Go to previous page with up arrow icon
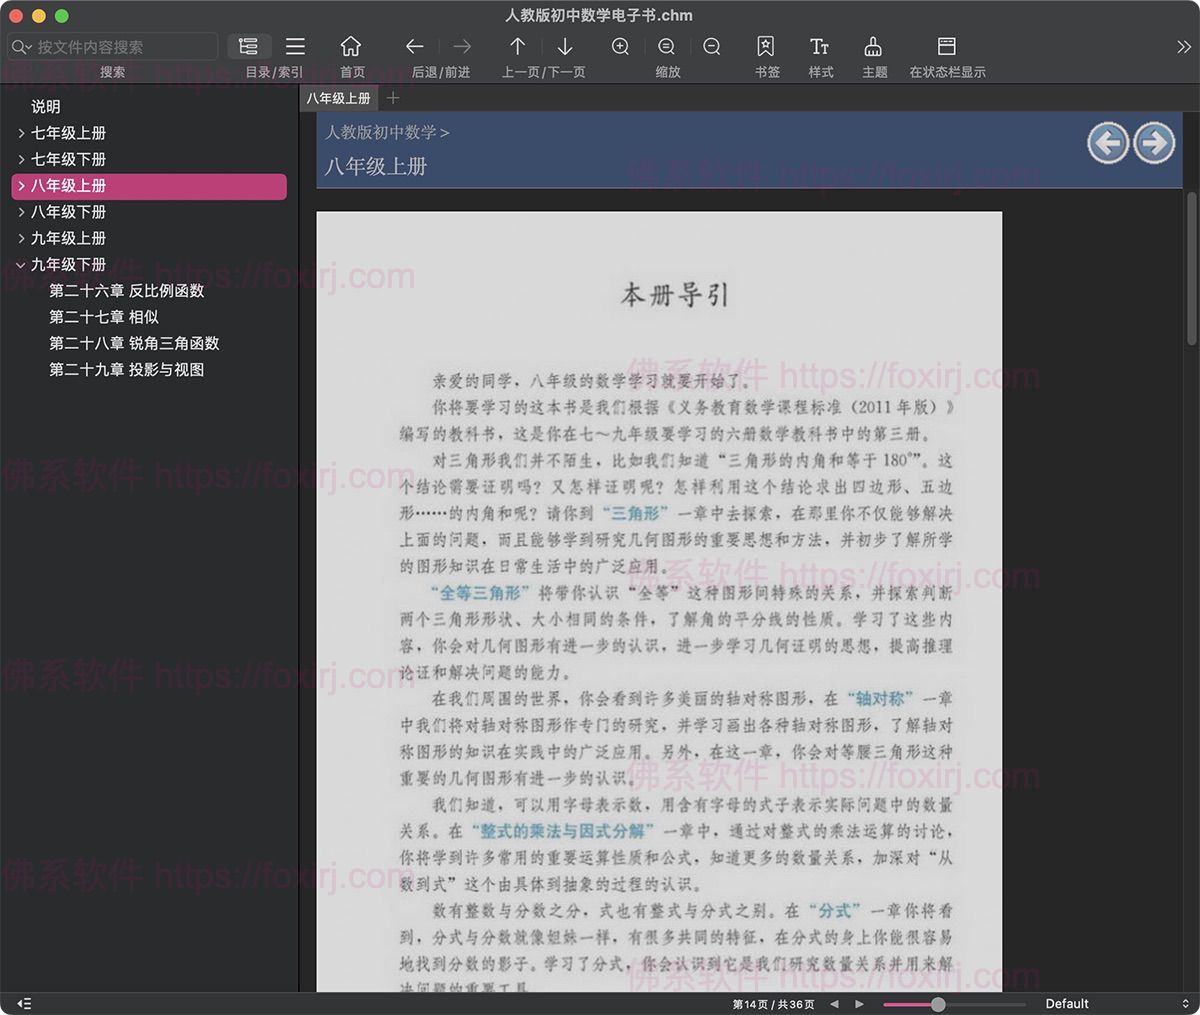This screenshot has width=1200, height=1015. click(518, 47)
